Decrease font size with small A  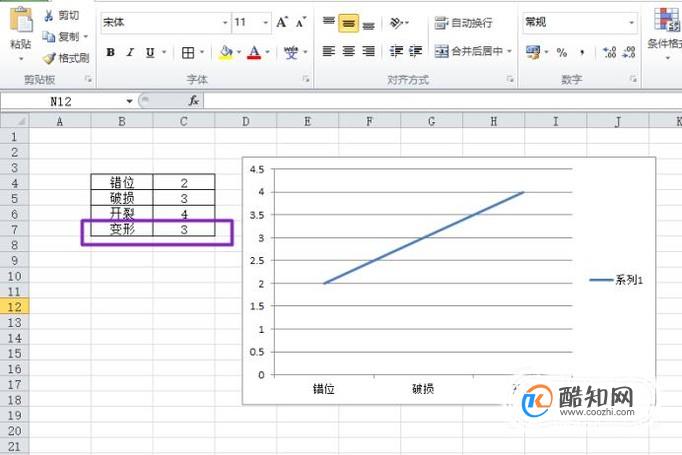[301, 22]
